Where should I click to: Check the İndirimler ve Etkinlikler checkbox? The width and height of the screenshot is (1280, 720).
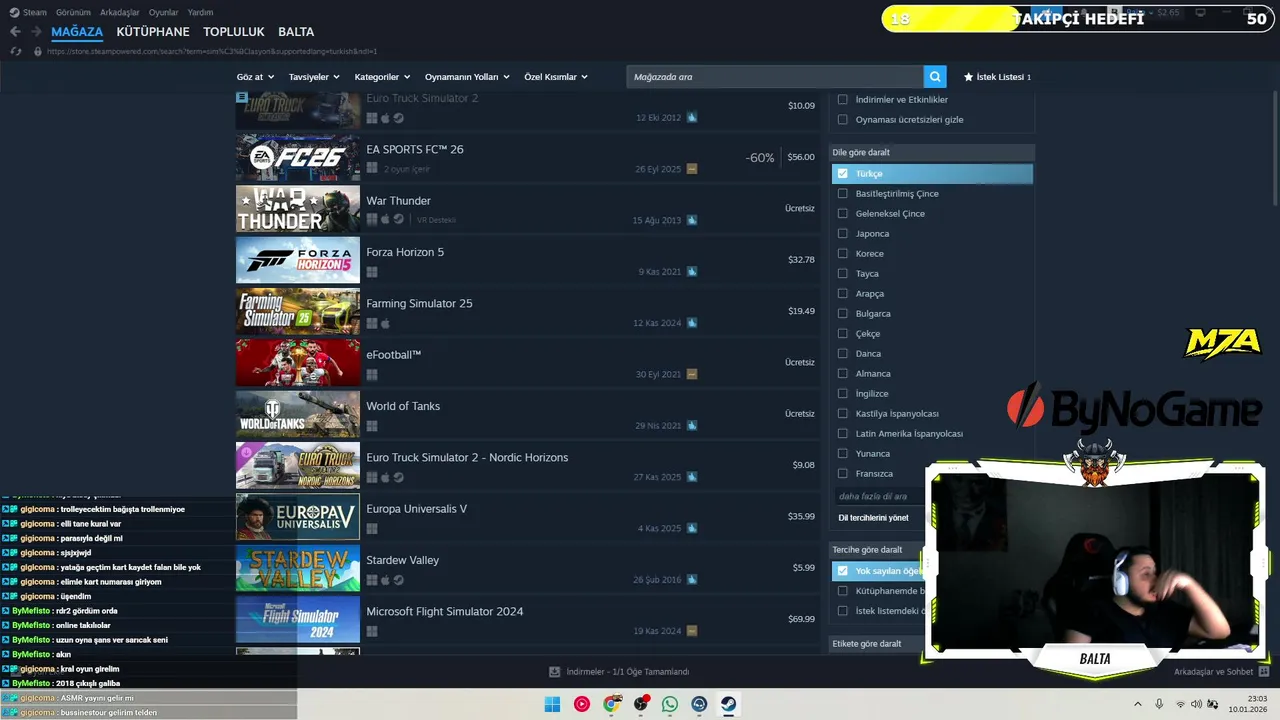(843, 99)
